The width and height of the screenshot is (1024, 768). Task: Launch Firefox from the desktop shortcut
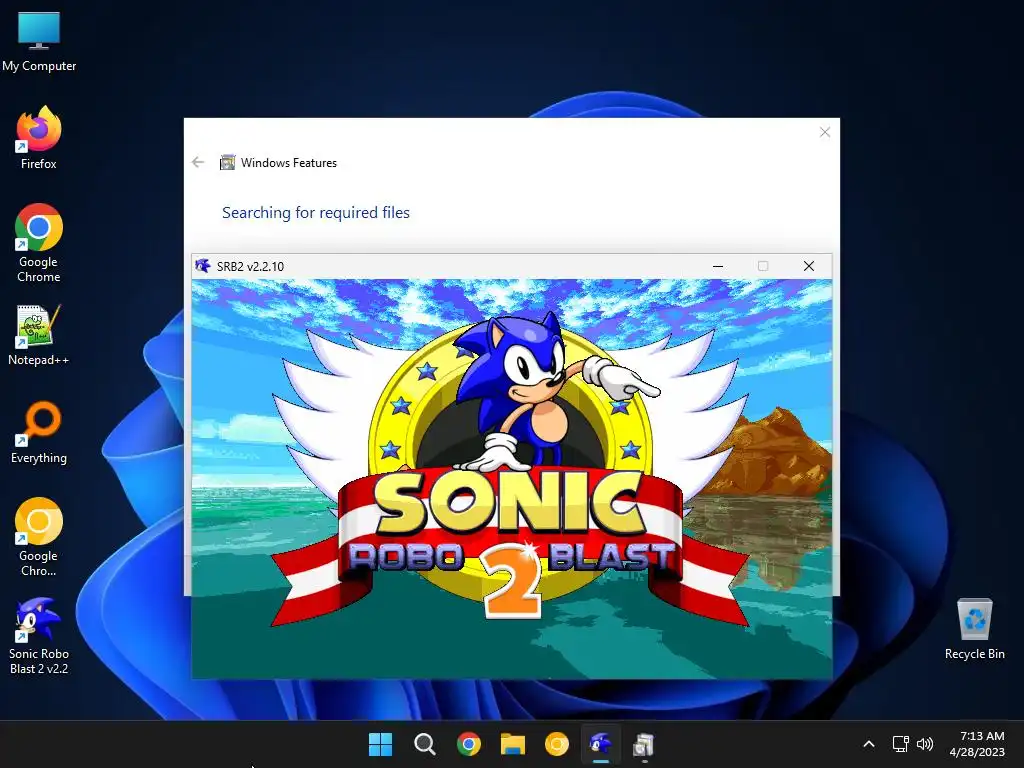(39, 138)
